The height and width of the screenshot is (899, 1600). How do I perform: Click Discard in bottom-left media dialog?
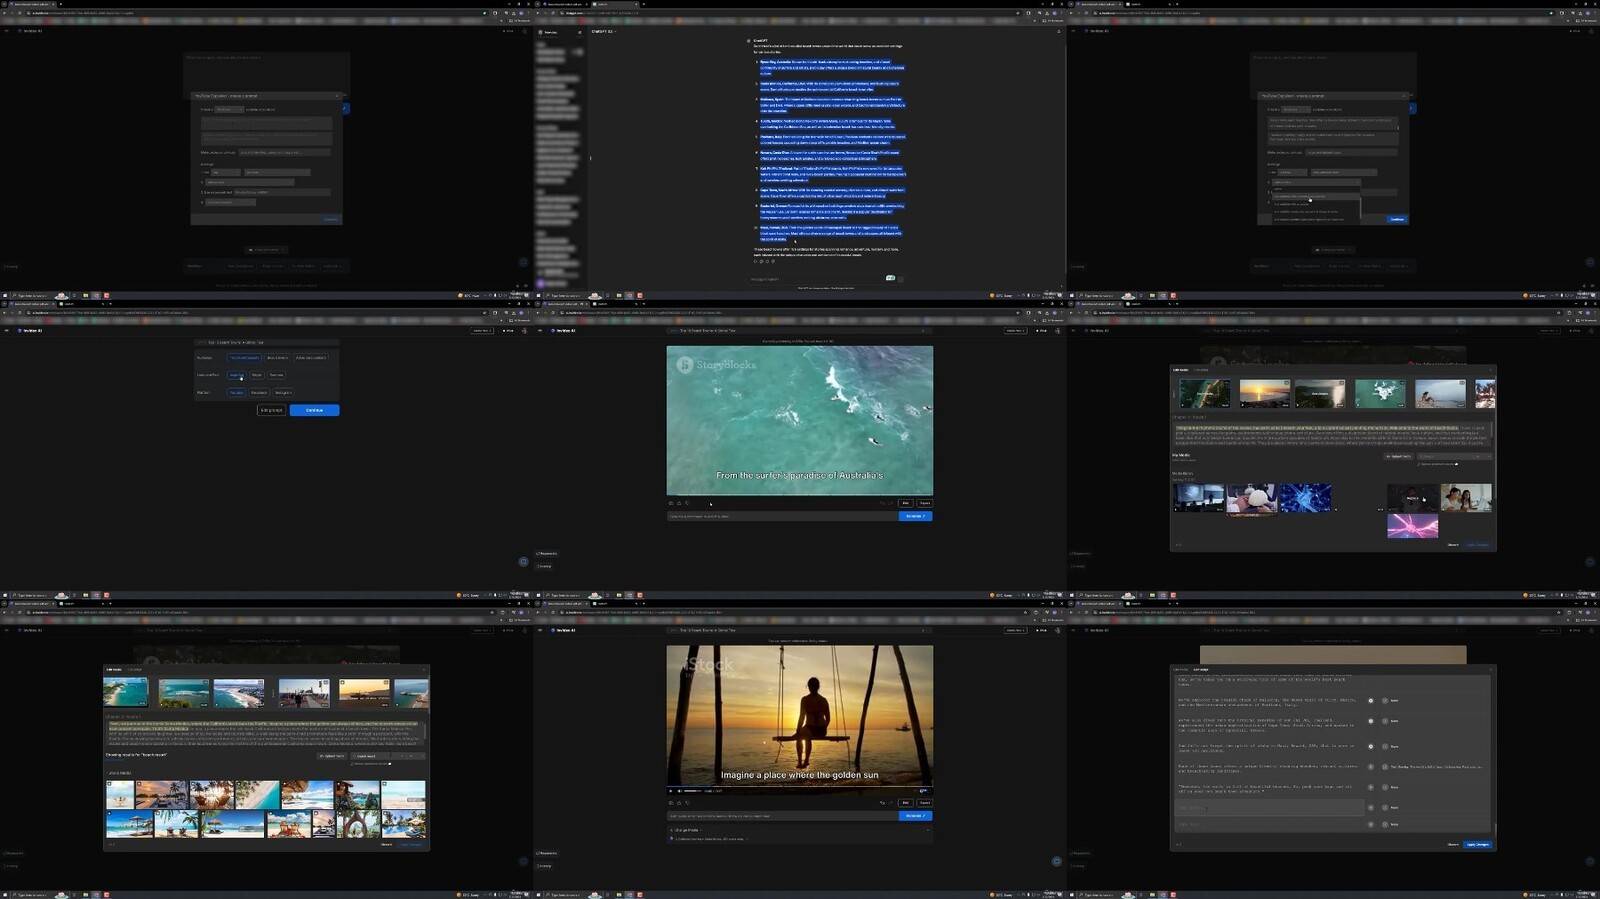click(386, 844)
